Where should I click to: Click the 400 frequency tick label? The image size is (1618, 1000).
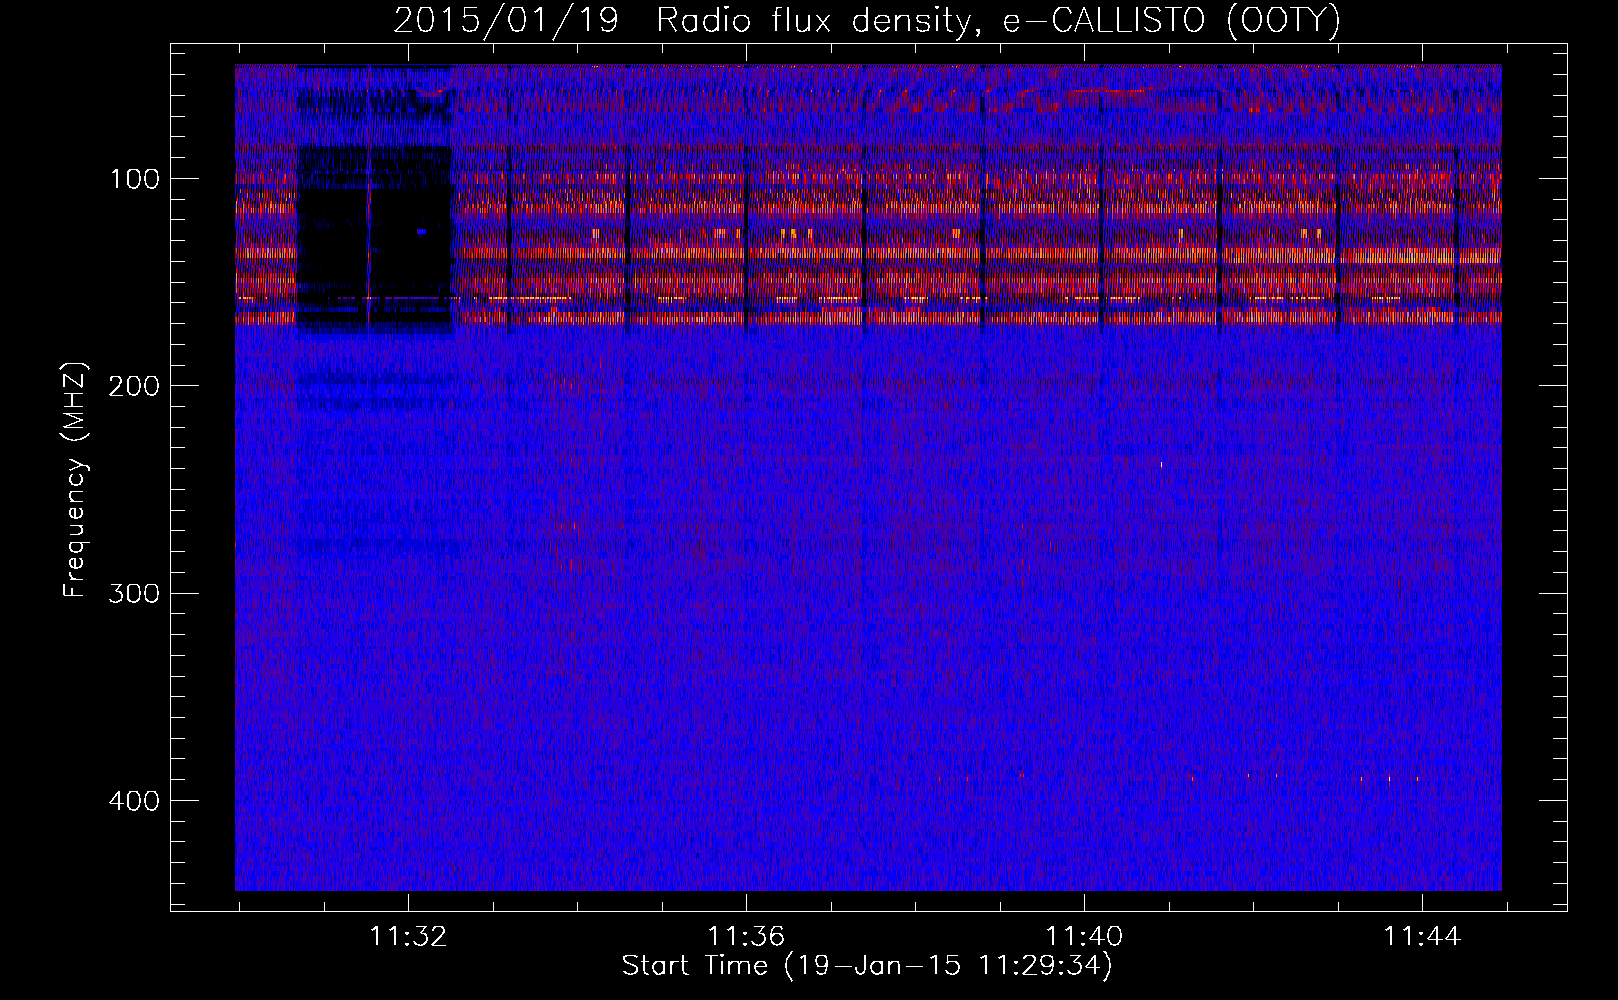pos(134,801)
